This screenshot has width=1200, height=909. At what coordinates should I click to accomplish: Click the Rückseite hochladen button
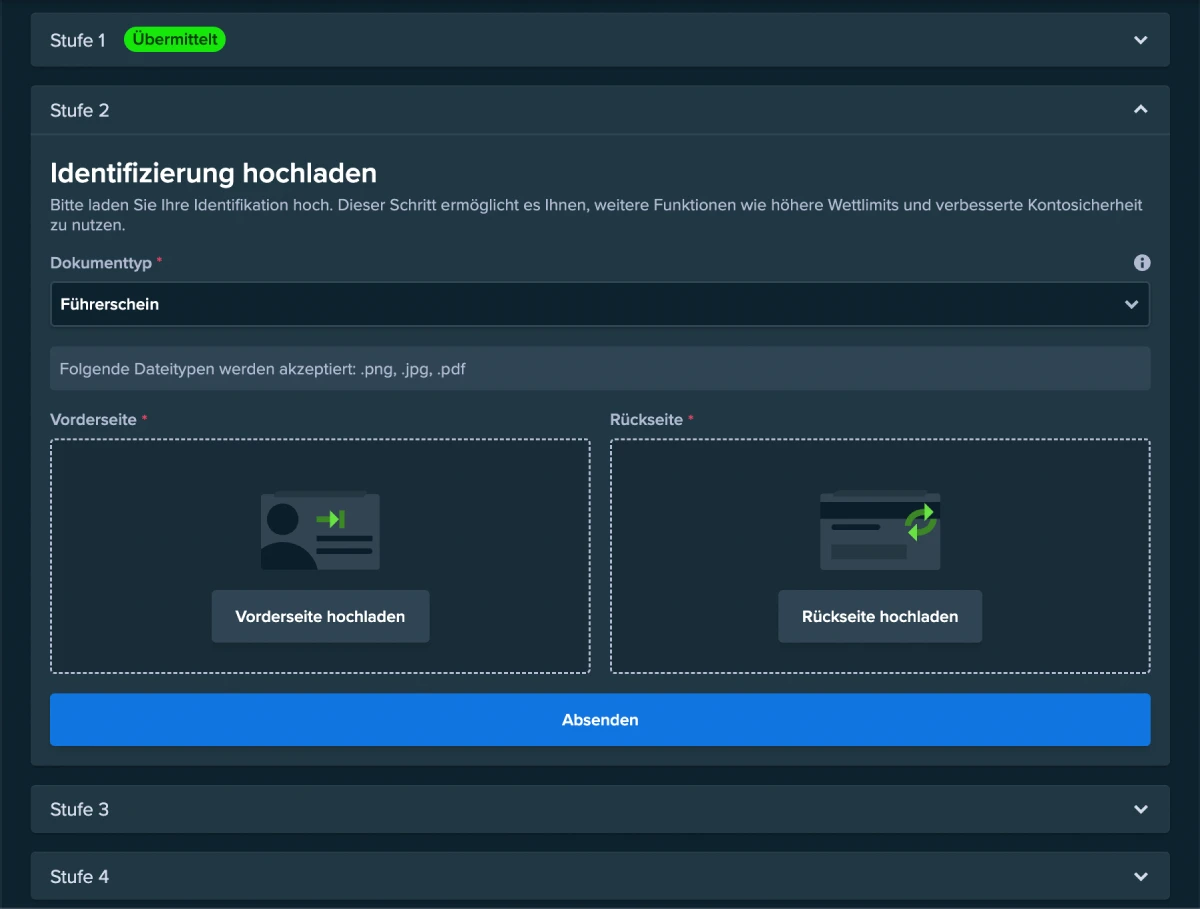point(880,616)
